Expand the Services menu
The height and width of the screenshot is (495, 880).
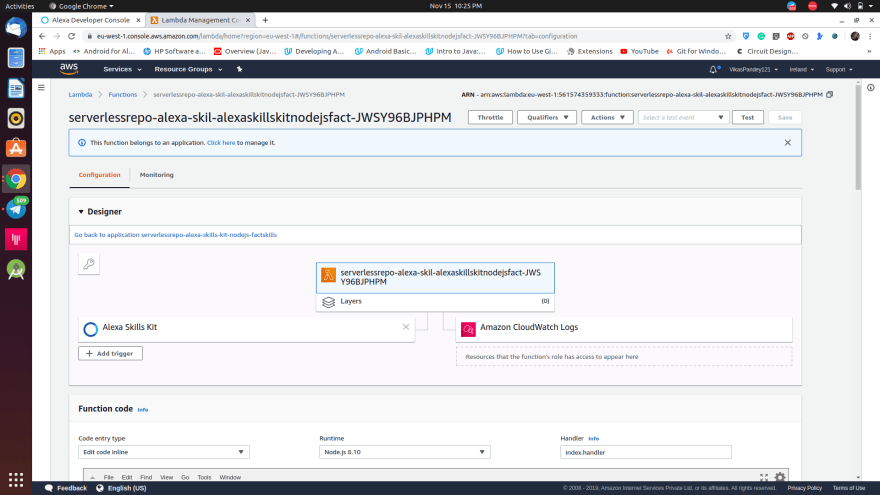[x=122, y=69]
